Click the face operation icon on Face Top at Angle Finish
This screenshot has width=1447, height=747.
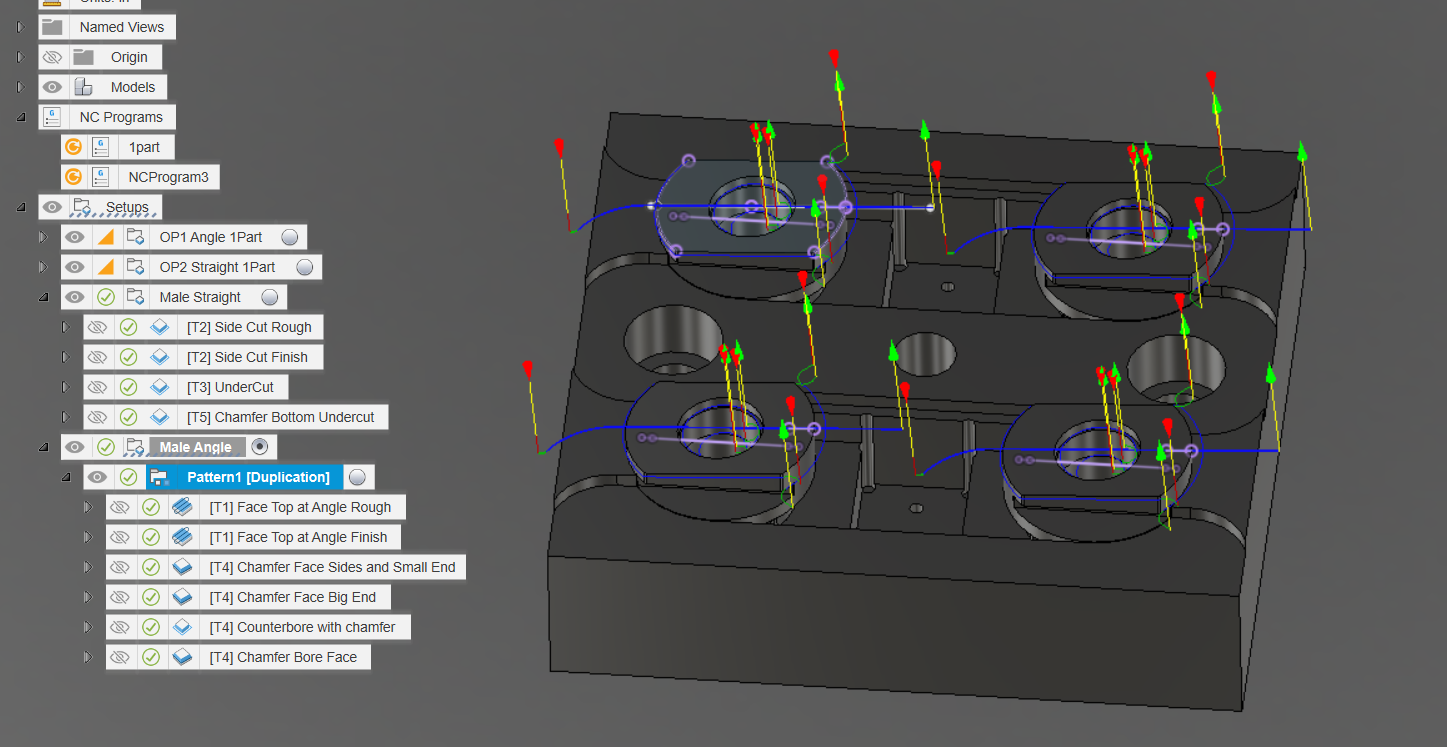coord(182,537)
